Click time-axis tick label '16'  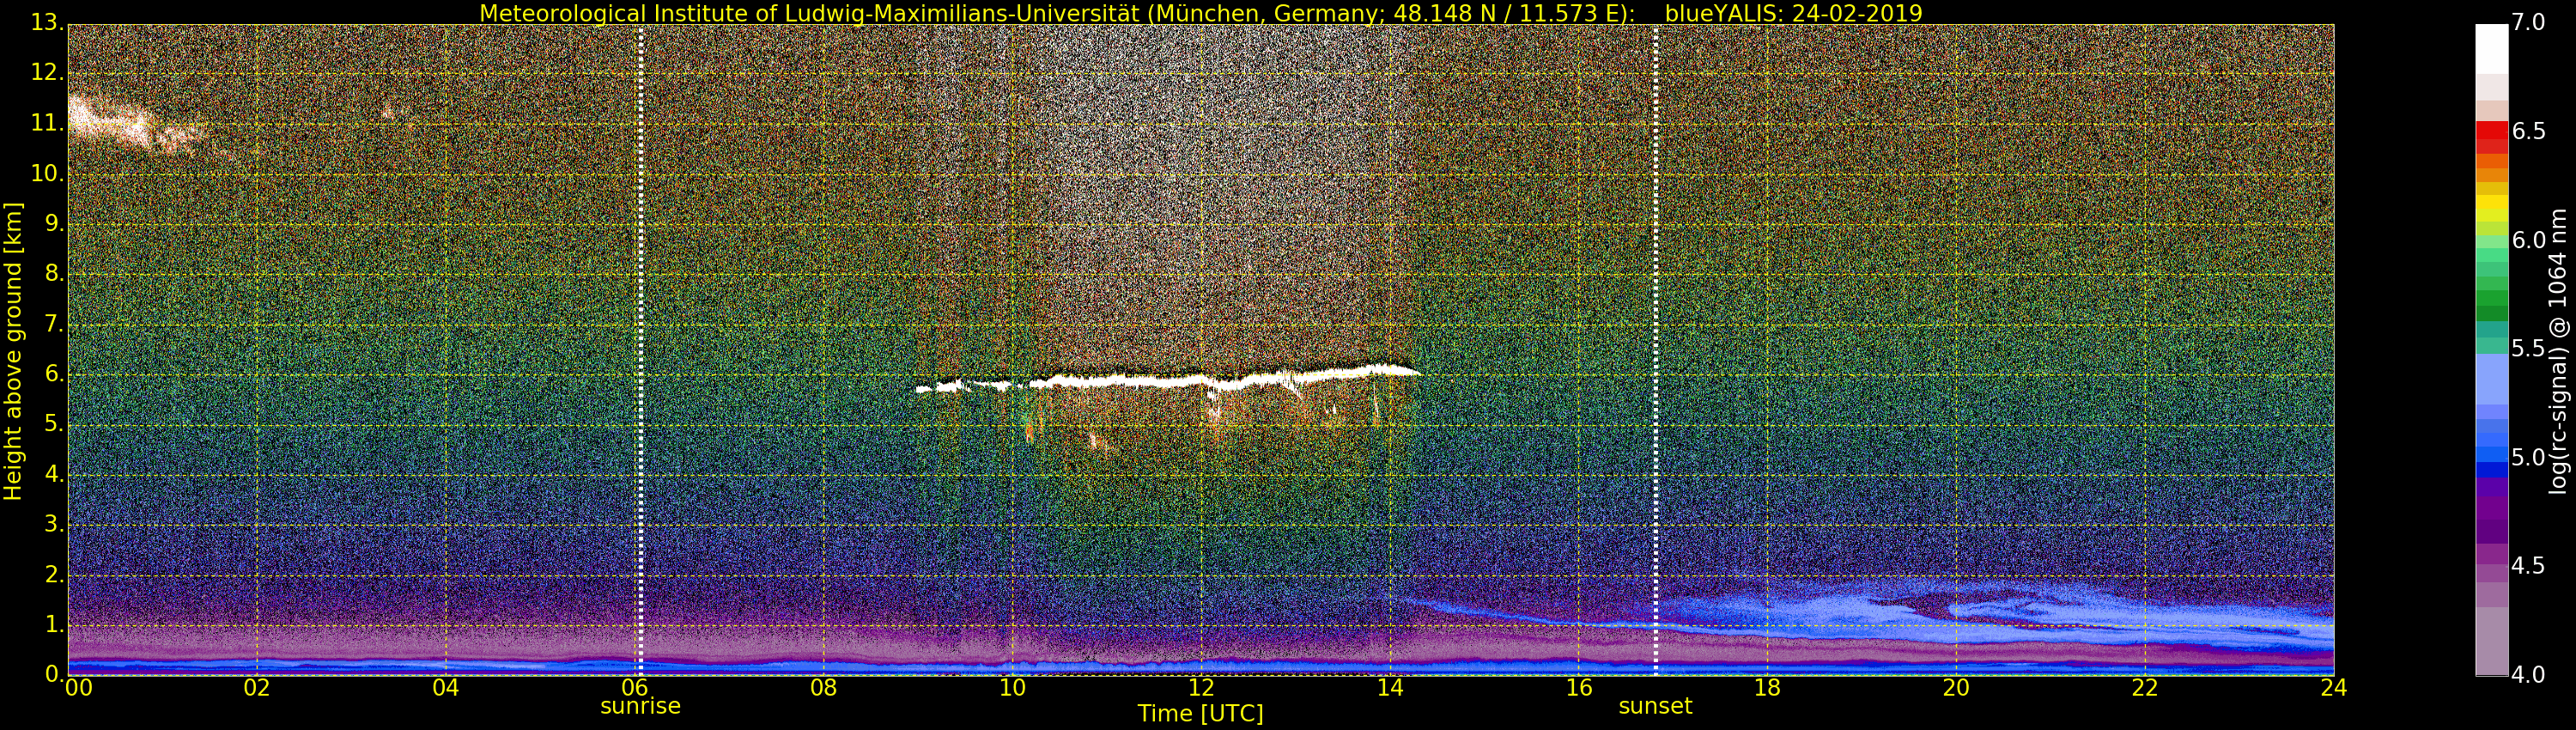coord(1579,688)
